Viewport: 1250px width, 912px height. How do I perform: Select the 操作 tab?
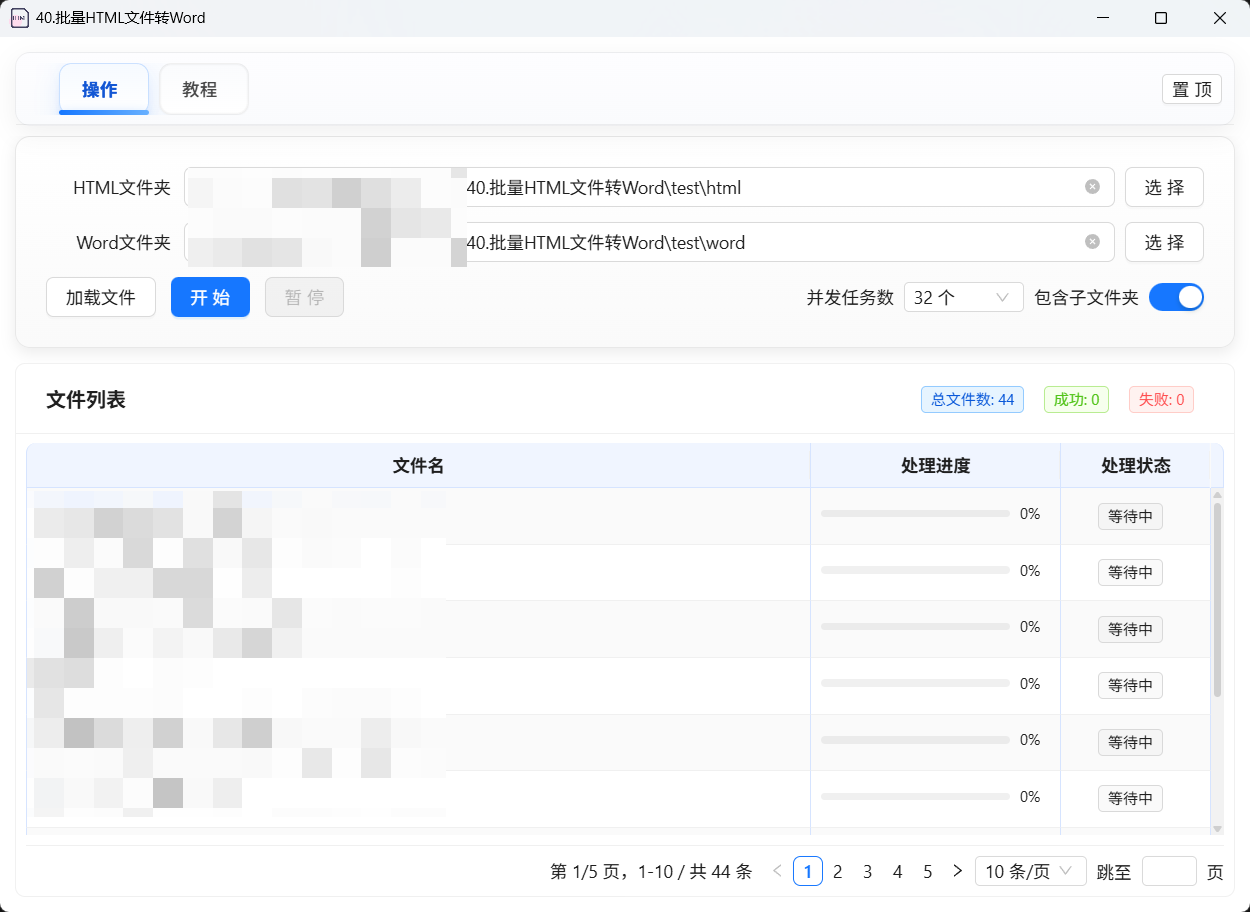(x=103, y=90)
